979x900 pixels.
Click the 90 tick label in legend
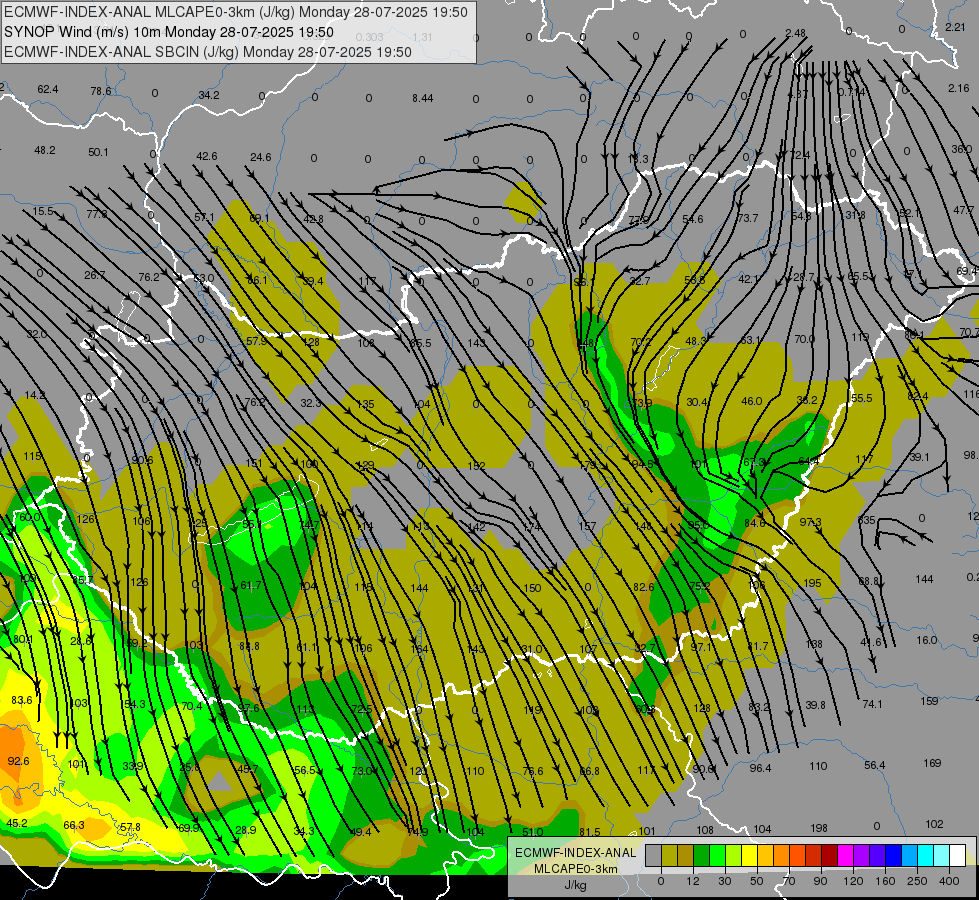[820, 881]
